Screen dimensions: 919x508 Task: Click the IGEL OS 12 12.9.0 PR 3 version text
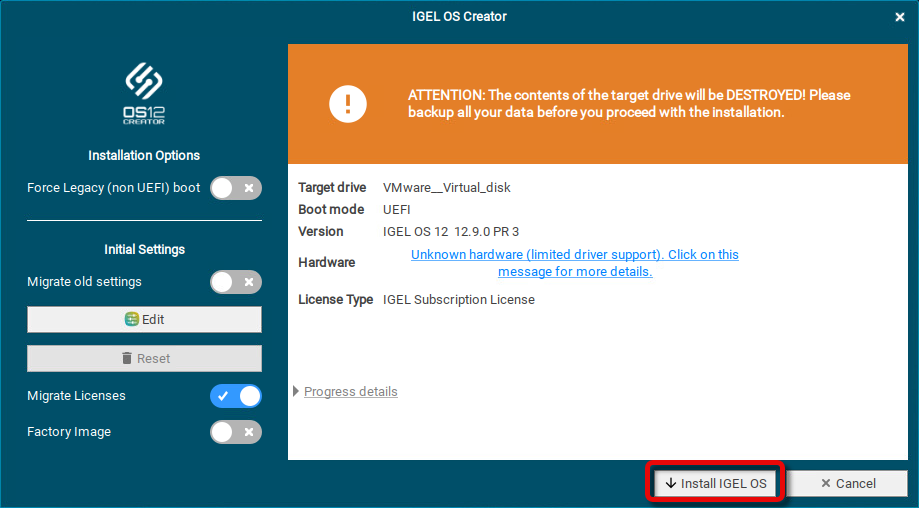pyautogui.click(x=451, y=231)
